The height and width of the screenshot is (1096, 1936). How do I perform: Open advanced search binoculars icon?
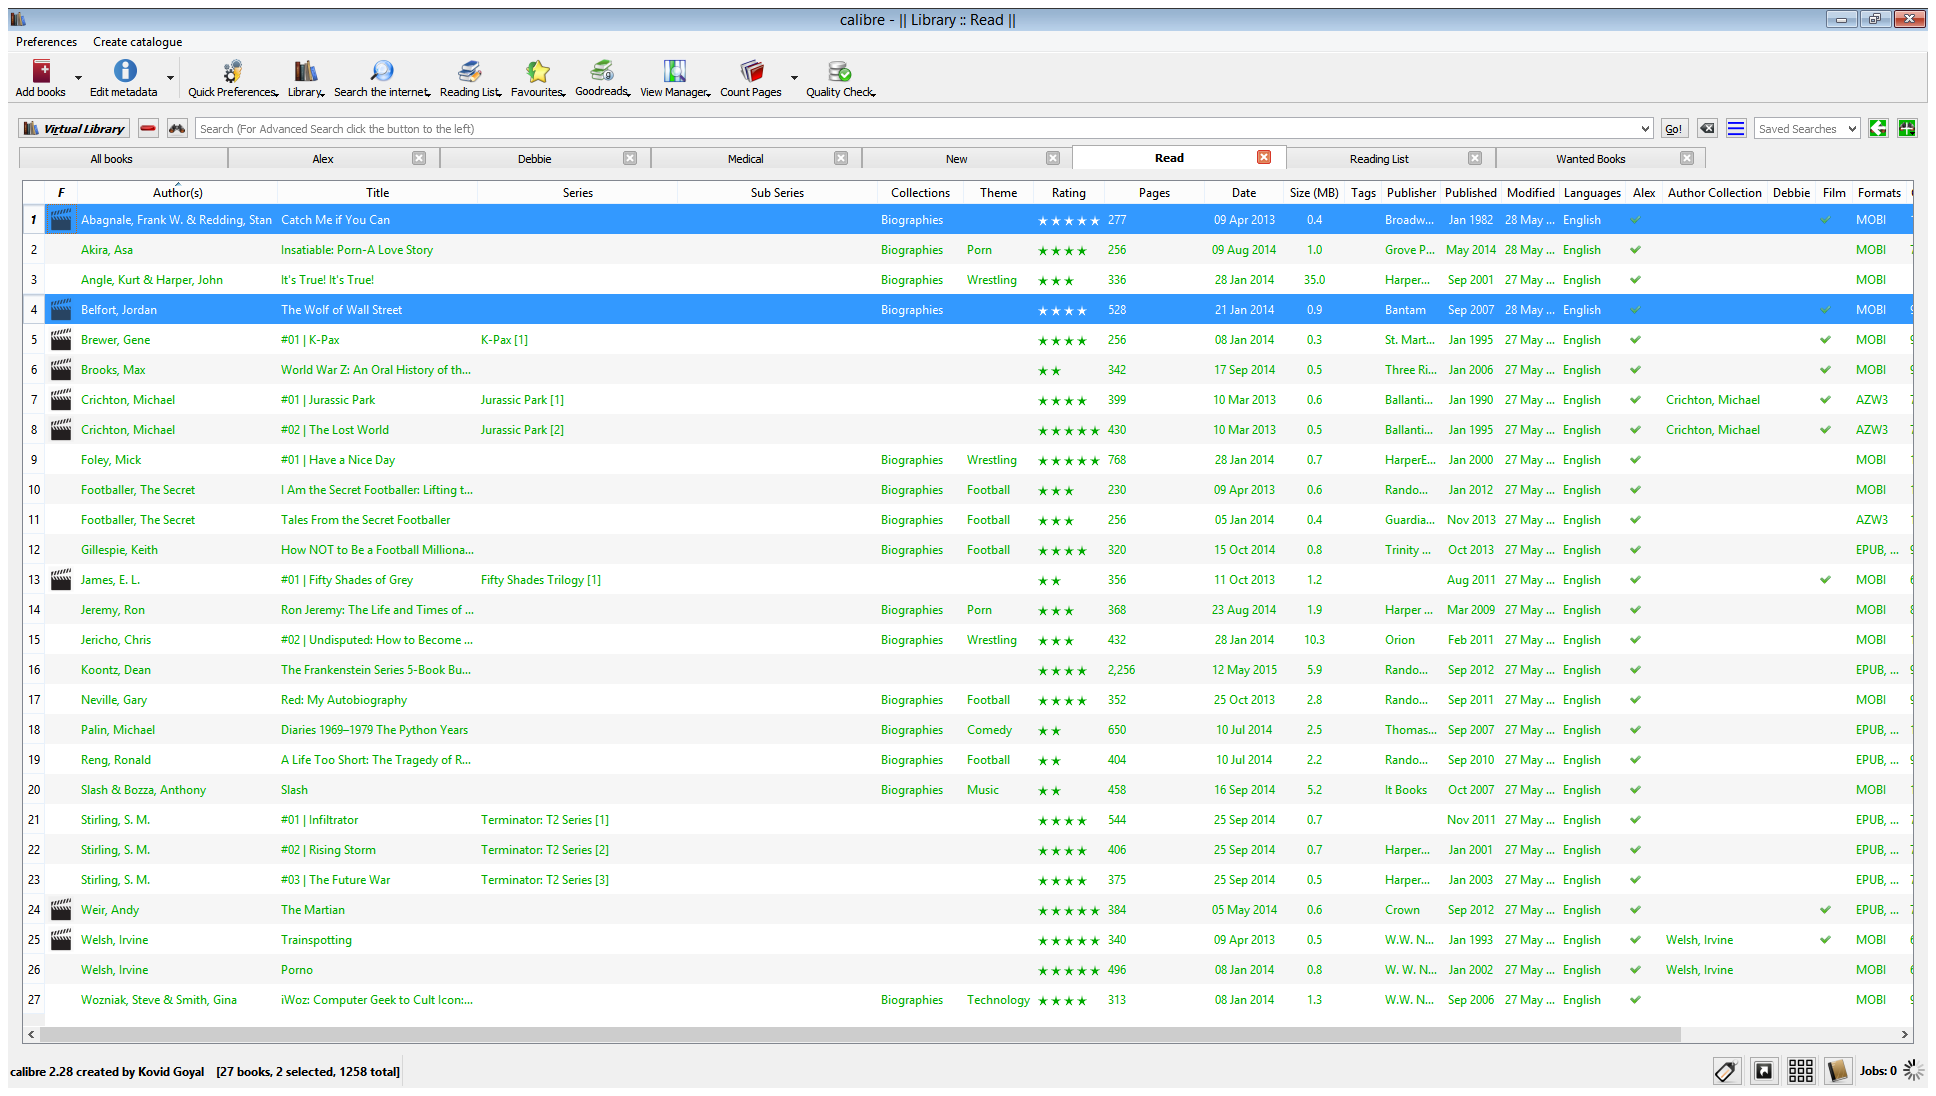[x=177, y=128]
